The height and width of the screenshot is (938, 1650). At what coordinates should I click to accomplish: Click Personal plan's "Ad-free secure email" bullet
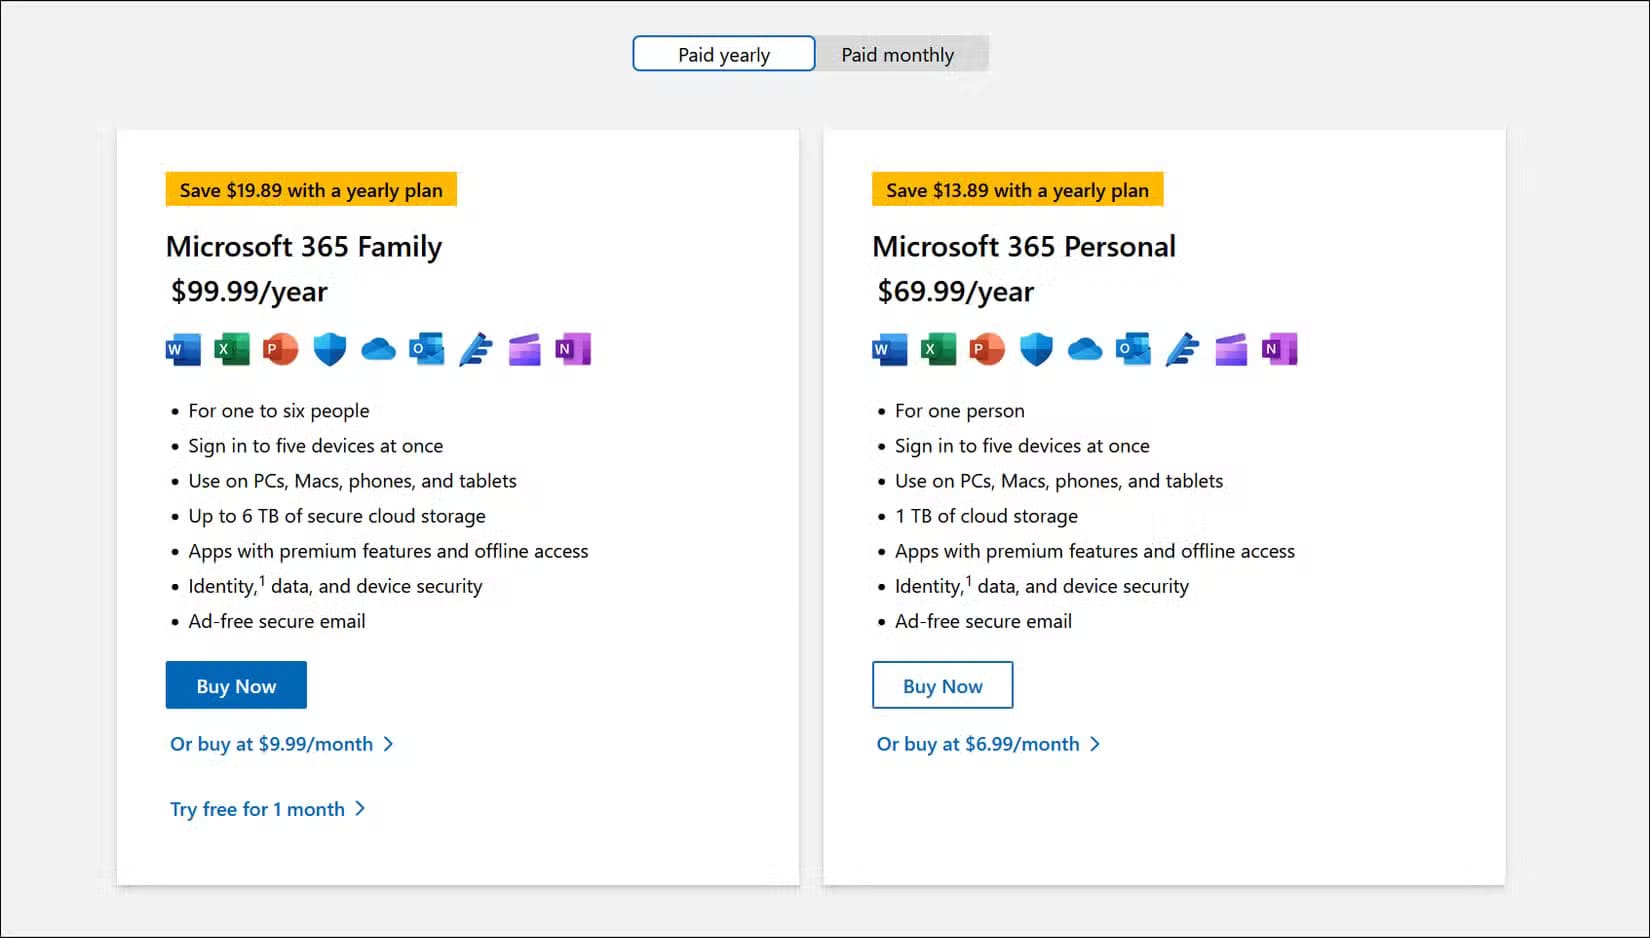(x=984, y=621)
